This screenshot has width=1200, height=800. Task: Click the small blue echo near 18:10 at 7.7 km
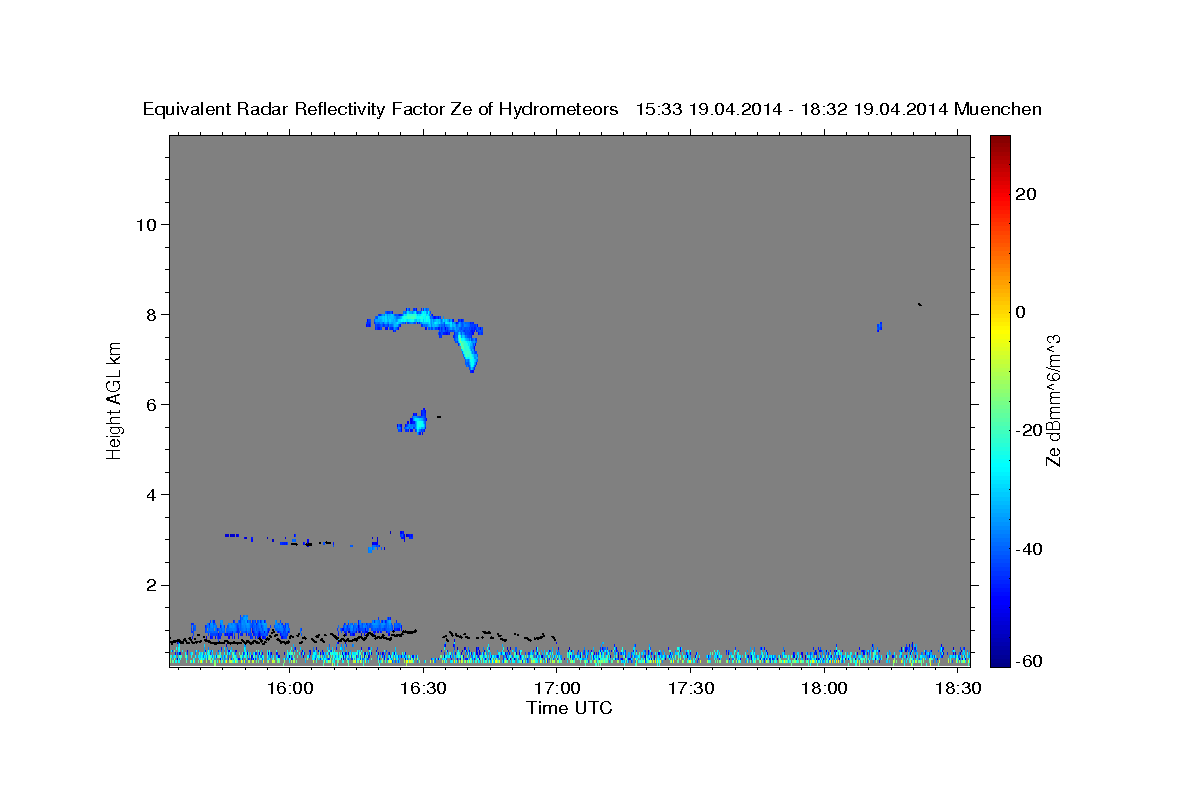[879, 326]
